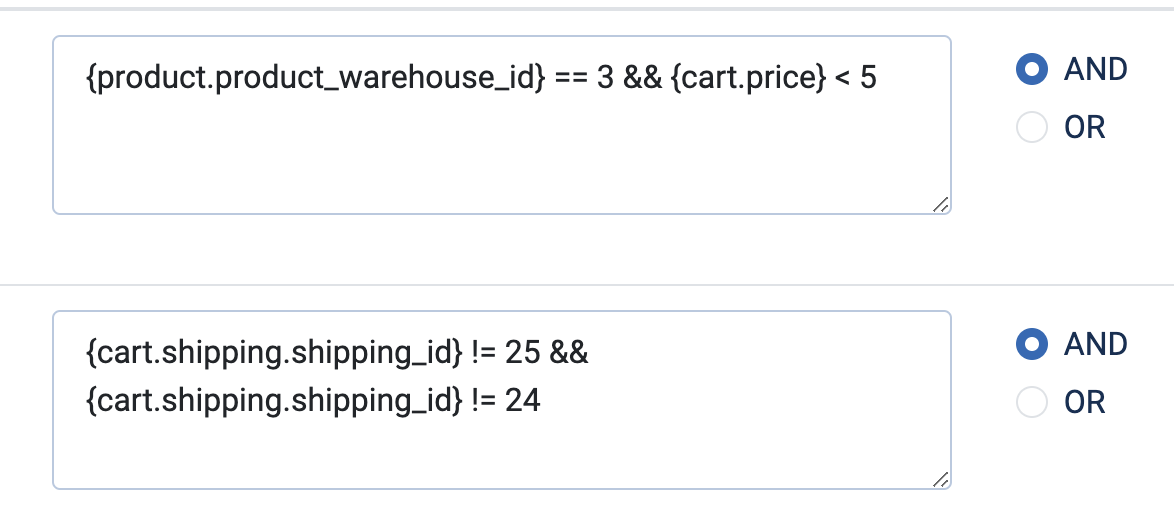Focus the product warehouse condition text area
This screenshot has width=1174, height=522.
[x=501, y=150]
